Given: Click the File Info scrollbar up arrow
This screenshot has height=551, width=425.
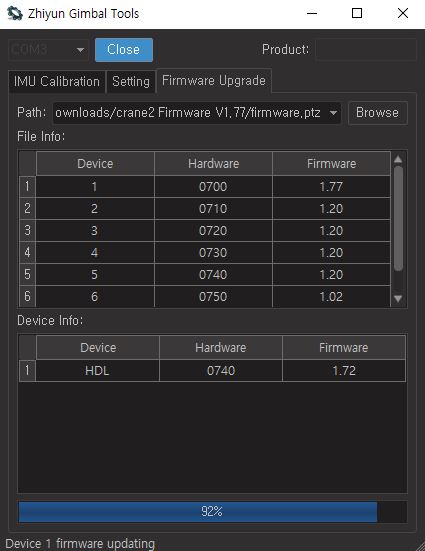Looking at the screenshot, I should click(x=398, y=159).
